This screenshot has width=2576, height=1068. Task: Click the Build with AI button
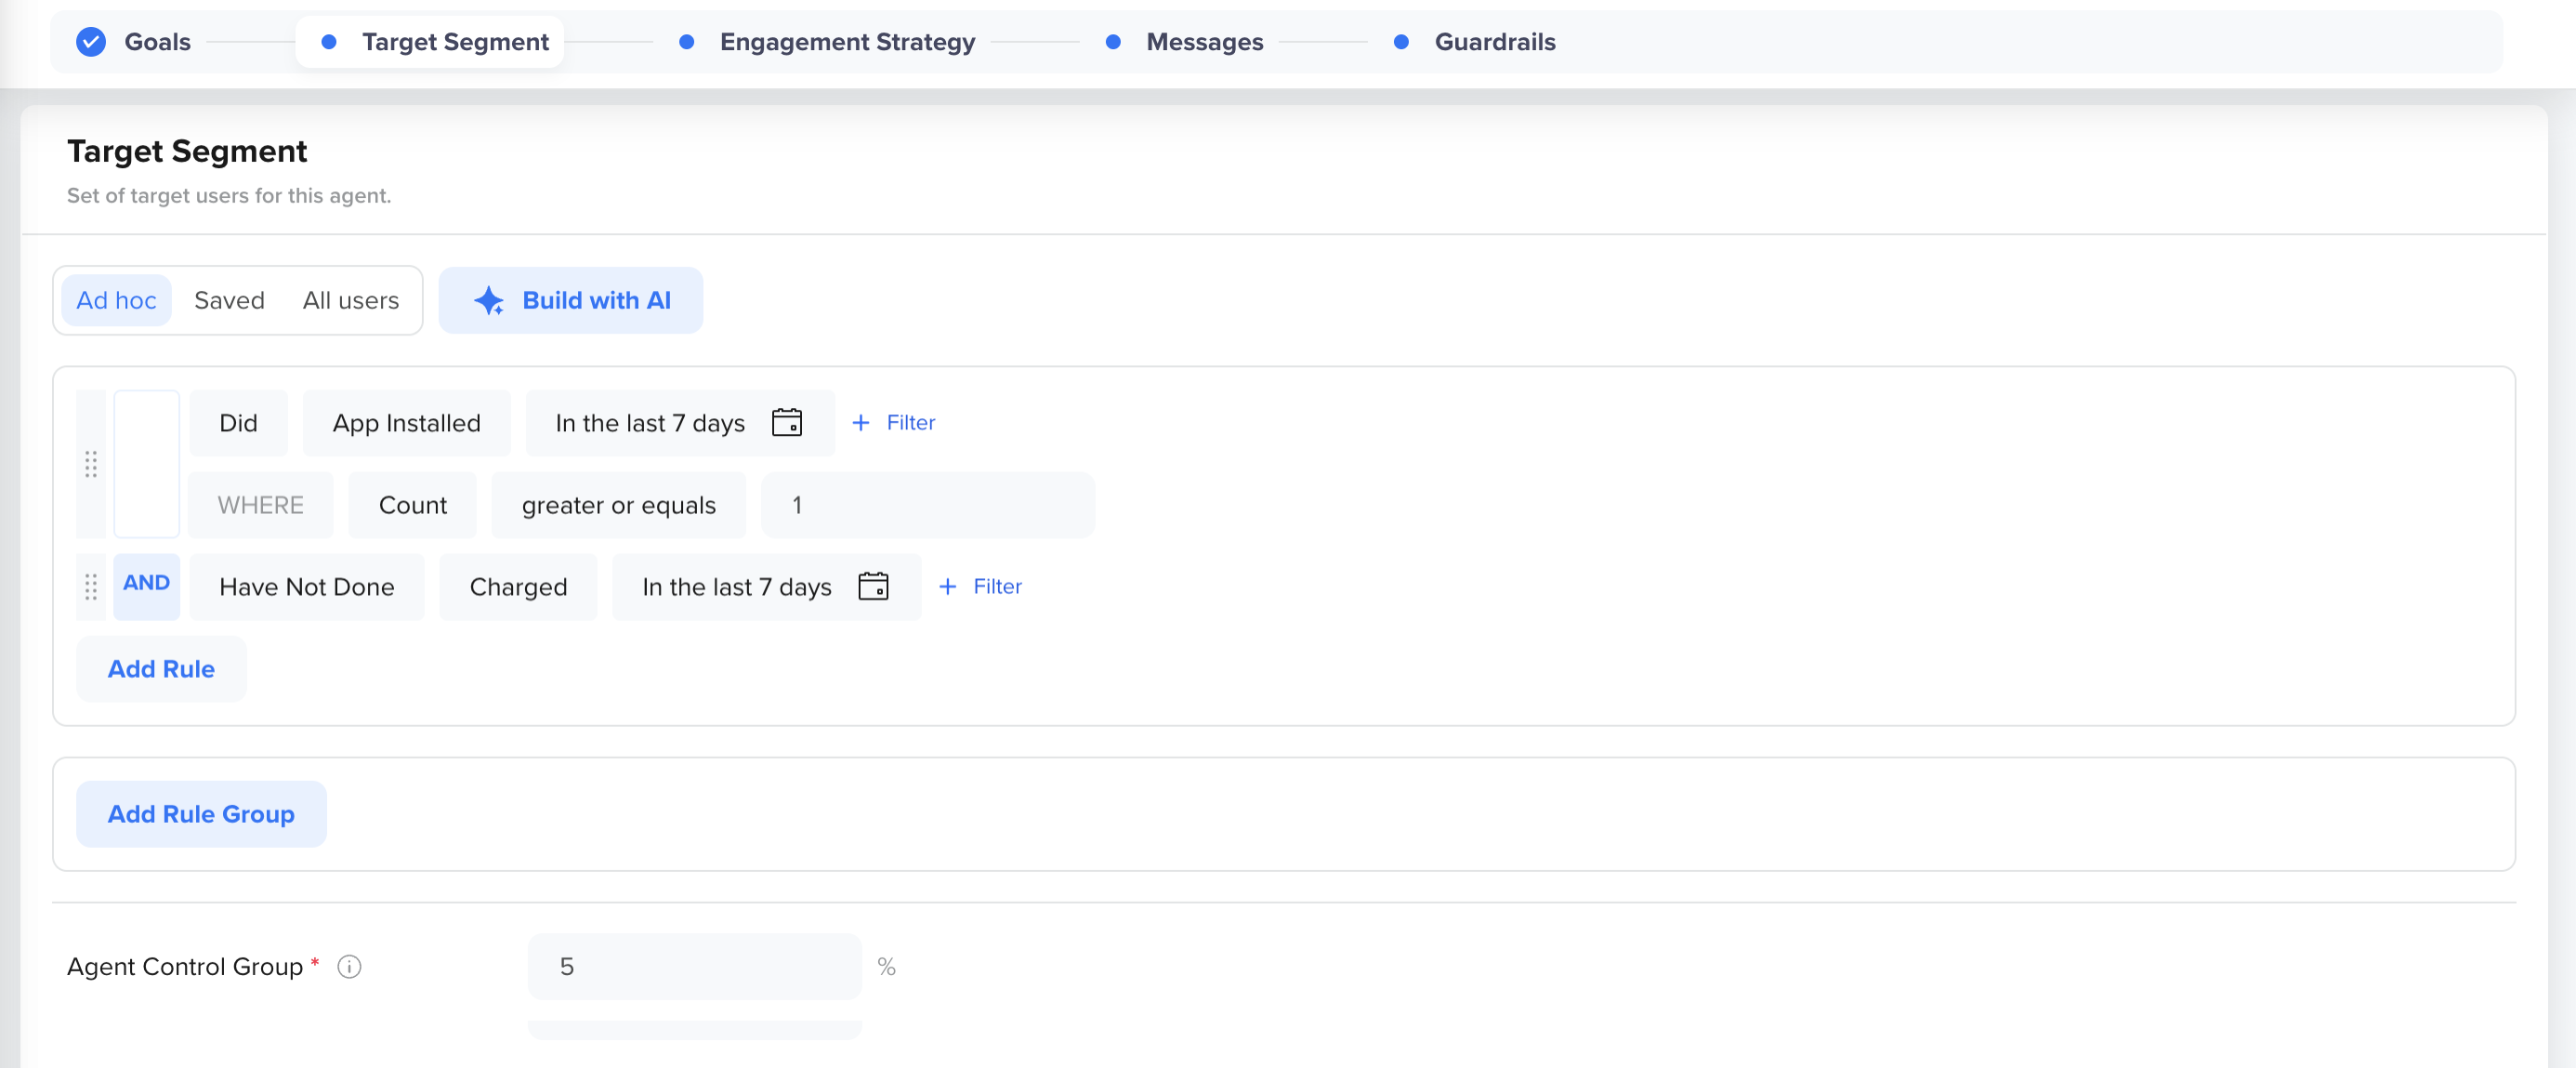click(x=571, y=301)
